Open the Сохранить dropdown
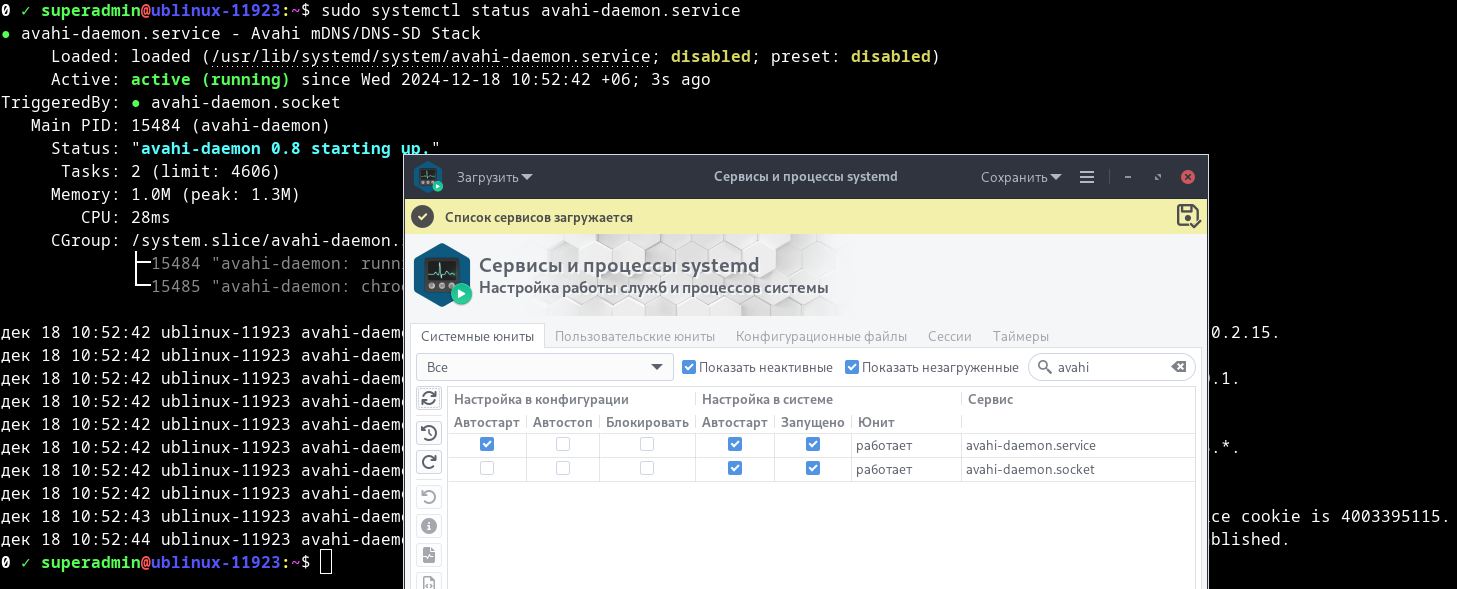This screenshot has width=1457, height=589. click(x=1021, y=177)
